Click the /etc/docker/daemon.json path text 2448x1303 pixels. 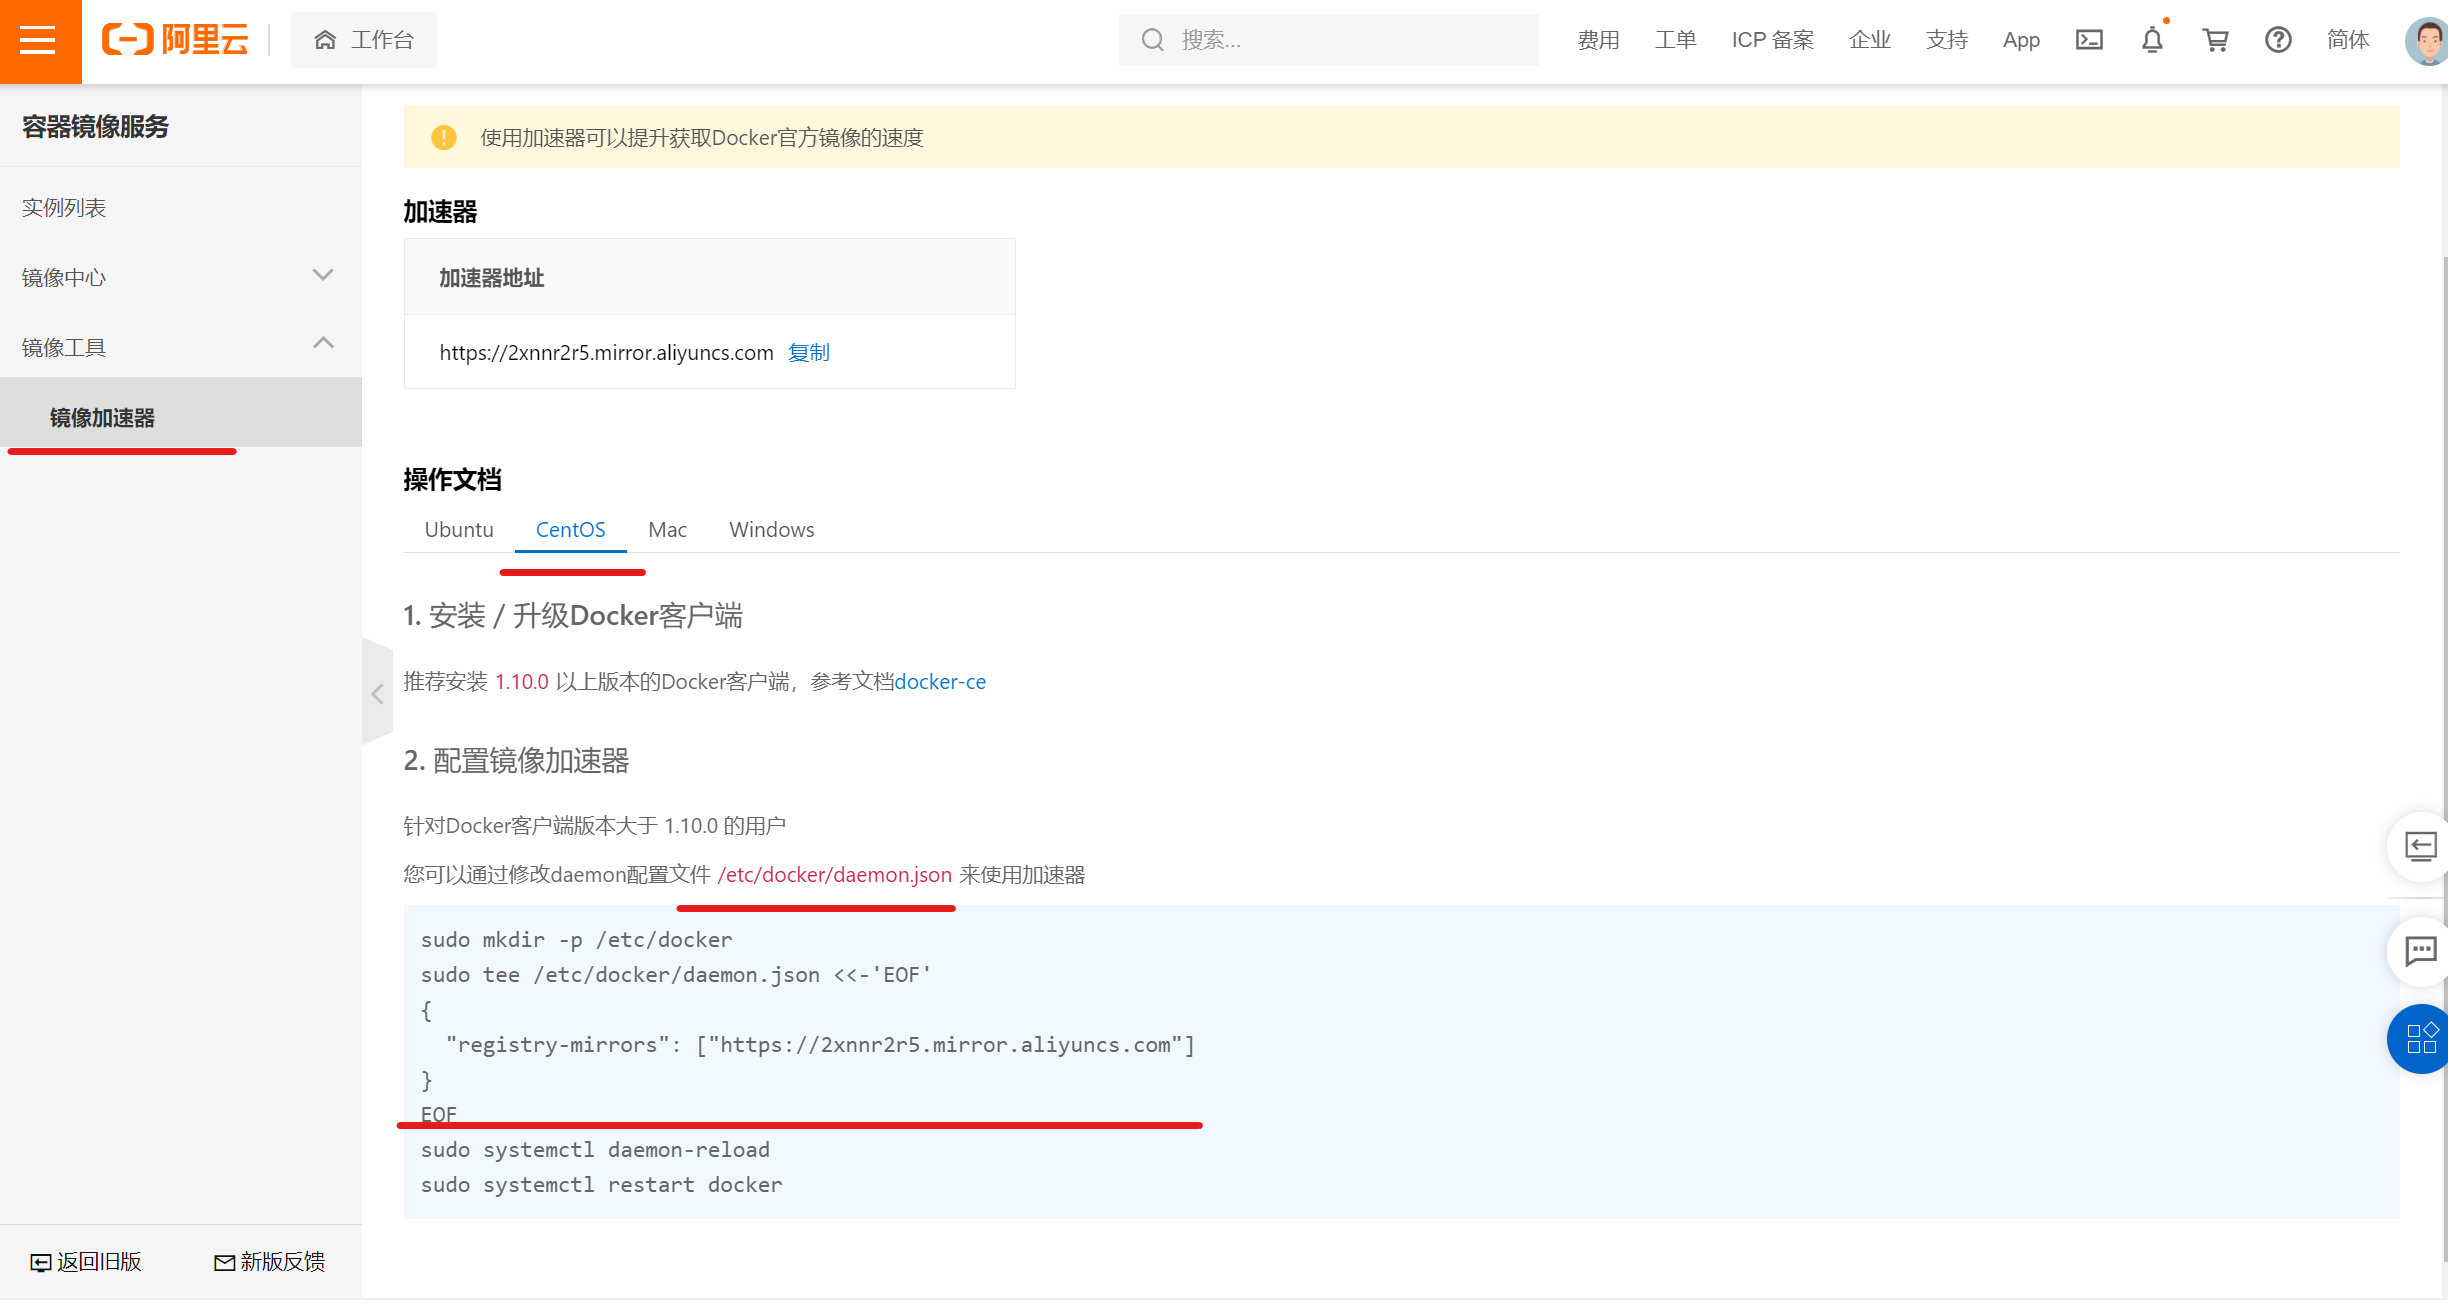(834, 874)
